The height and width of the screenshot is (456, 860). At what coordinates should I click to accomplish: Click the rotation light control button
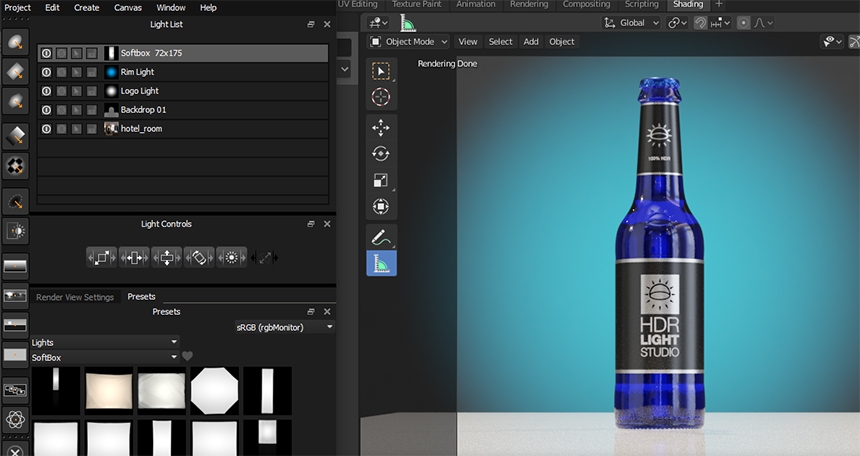(x=199, y=257)
